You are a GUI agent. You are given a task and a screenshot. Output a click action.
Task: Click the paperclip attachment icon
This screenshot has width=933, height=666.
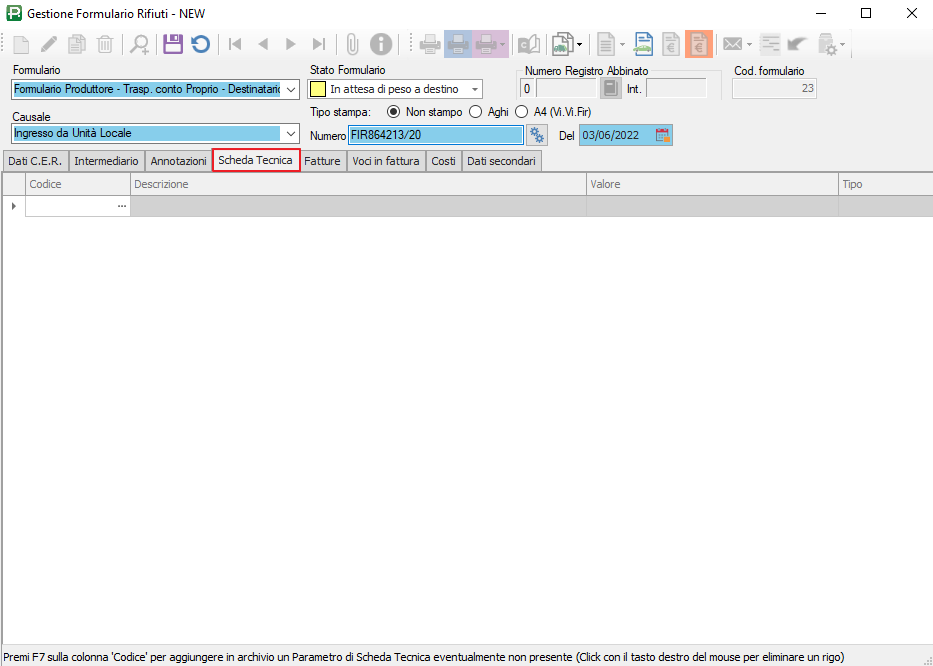coord(352,44)
